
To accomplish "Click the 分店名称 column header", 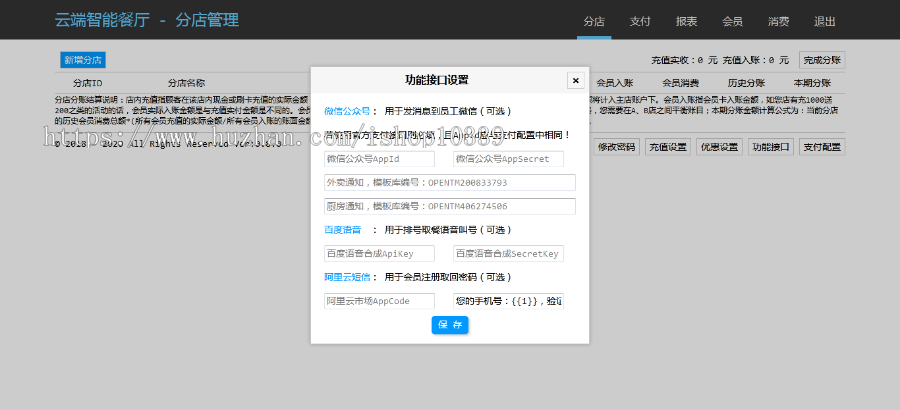I will 187,83.
